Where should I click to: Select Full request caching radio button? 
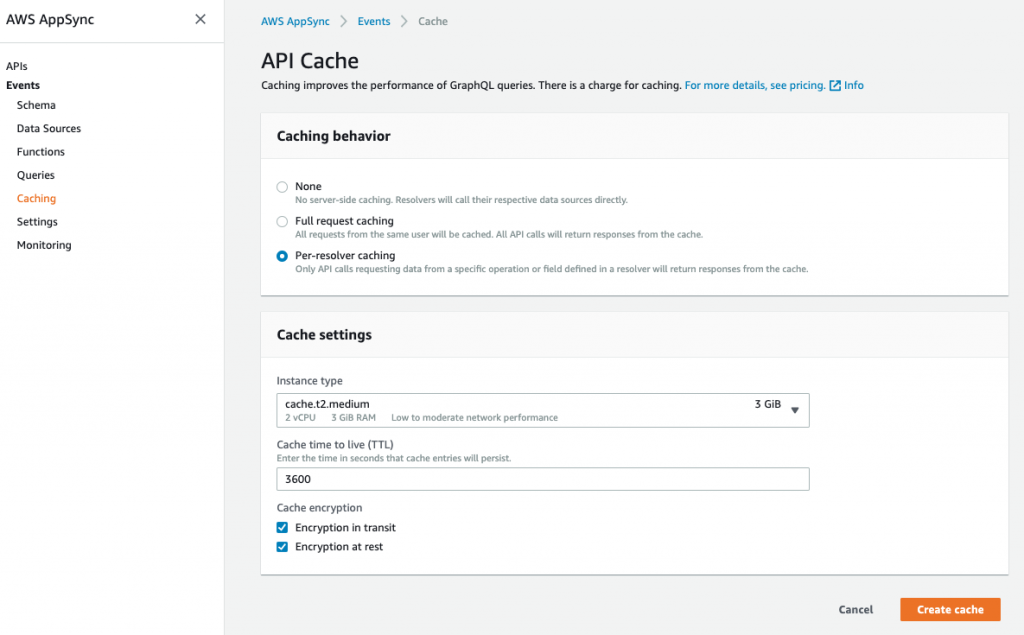[282, 221]
